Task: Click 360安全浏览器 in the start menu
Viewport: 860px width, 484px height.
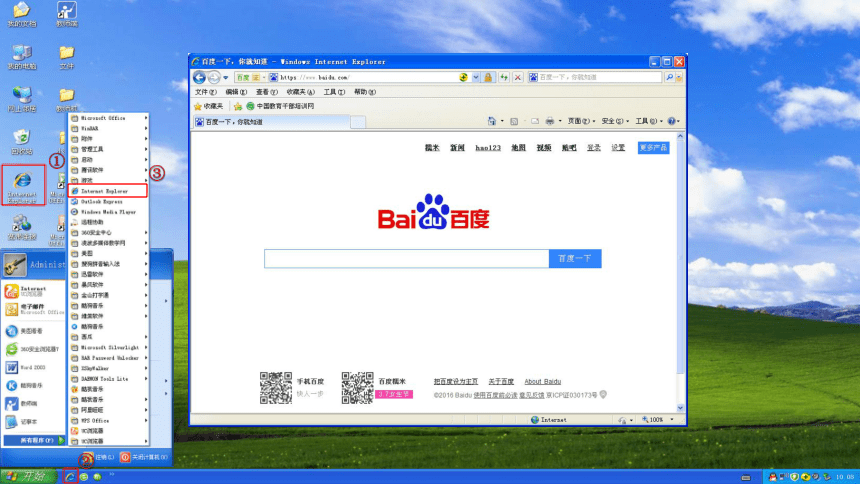Action: (33, 349)
